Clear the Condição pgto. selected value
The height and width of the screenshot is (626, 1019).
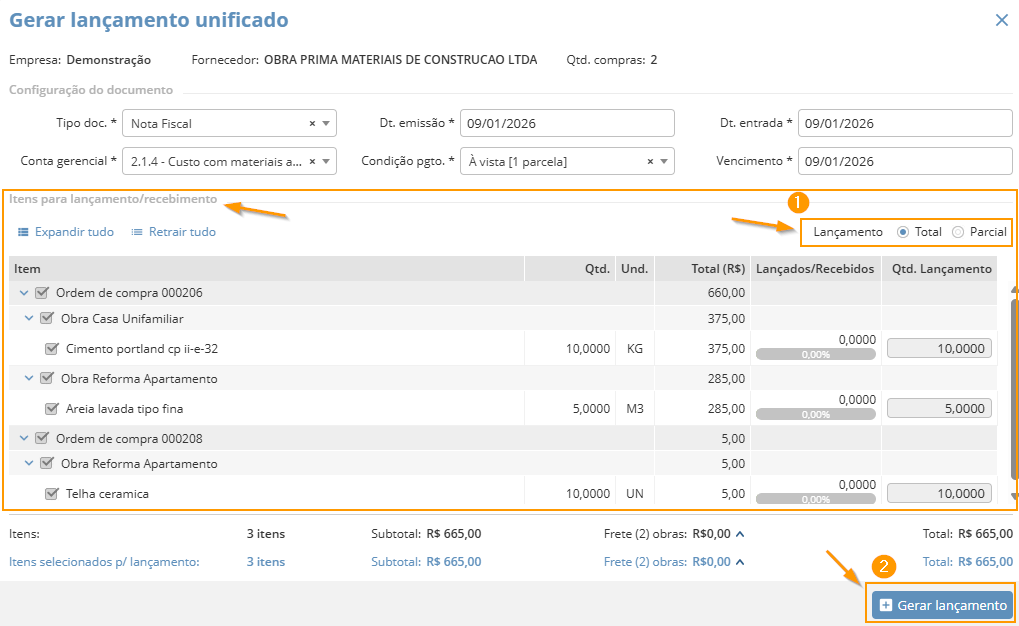[x=650, y=161]
